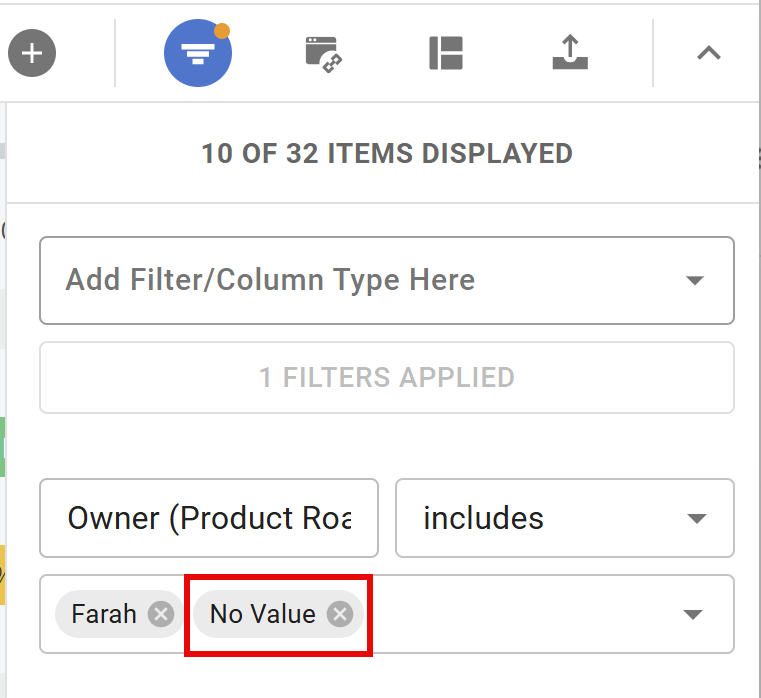
Task: Click the orange dot on the filter icon
Action: [x=222, y=31]
